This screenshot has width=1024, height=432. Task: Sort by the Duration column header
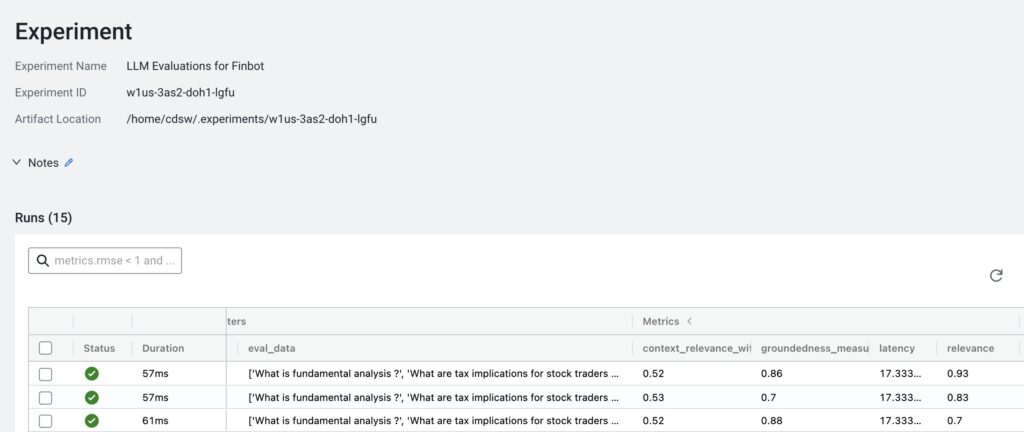point(163,348)
